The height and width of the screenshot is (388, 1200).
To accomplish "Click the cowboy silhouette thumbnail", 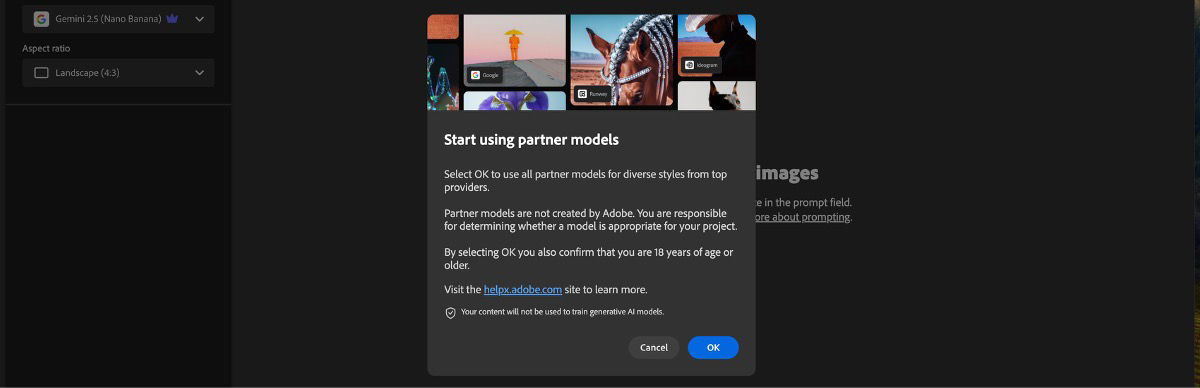I will pyautogui.click(x=716, y=45).
